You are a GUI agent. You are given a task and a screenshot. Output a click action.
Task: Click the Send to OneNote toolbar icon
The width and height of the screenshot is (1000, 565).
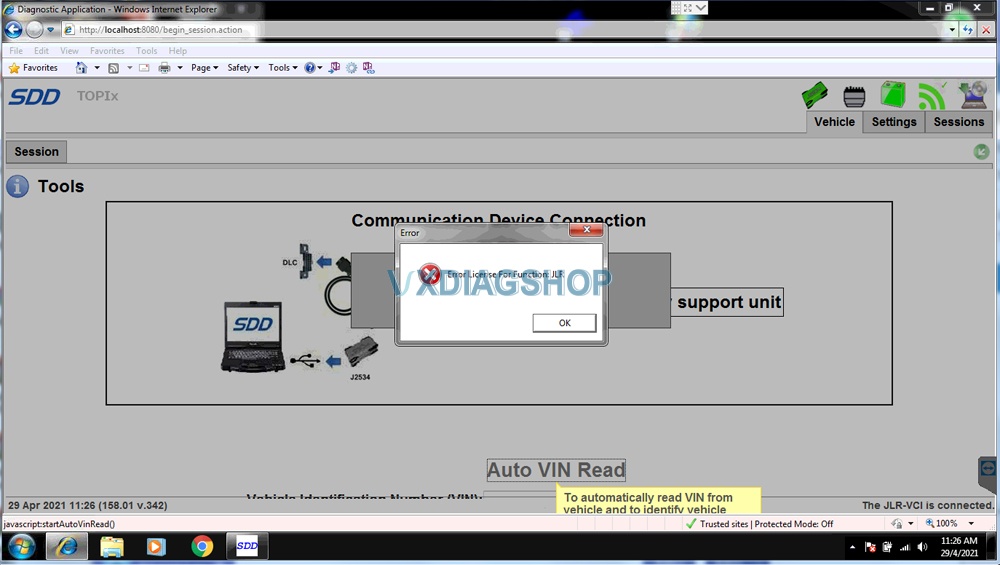(334, 67)
